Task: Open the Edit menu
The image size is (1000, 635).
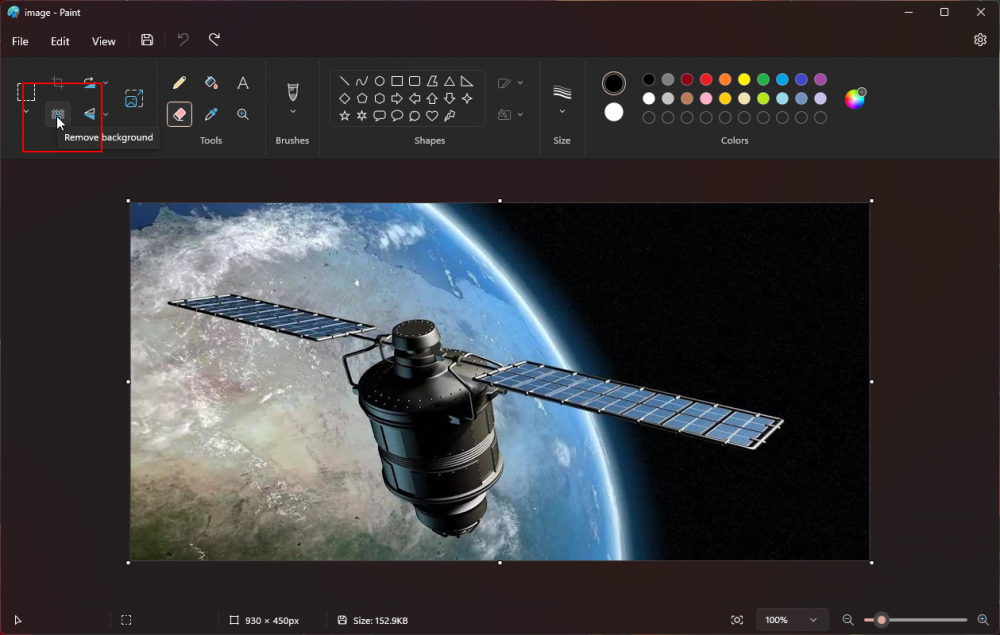Action: (60, 41)
